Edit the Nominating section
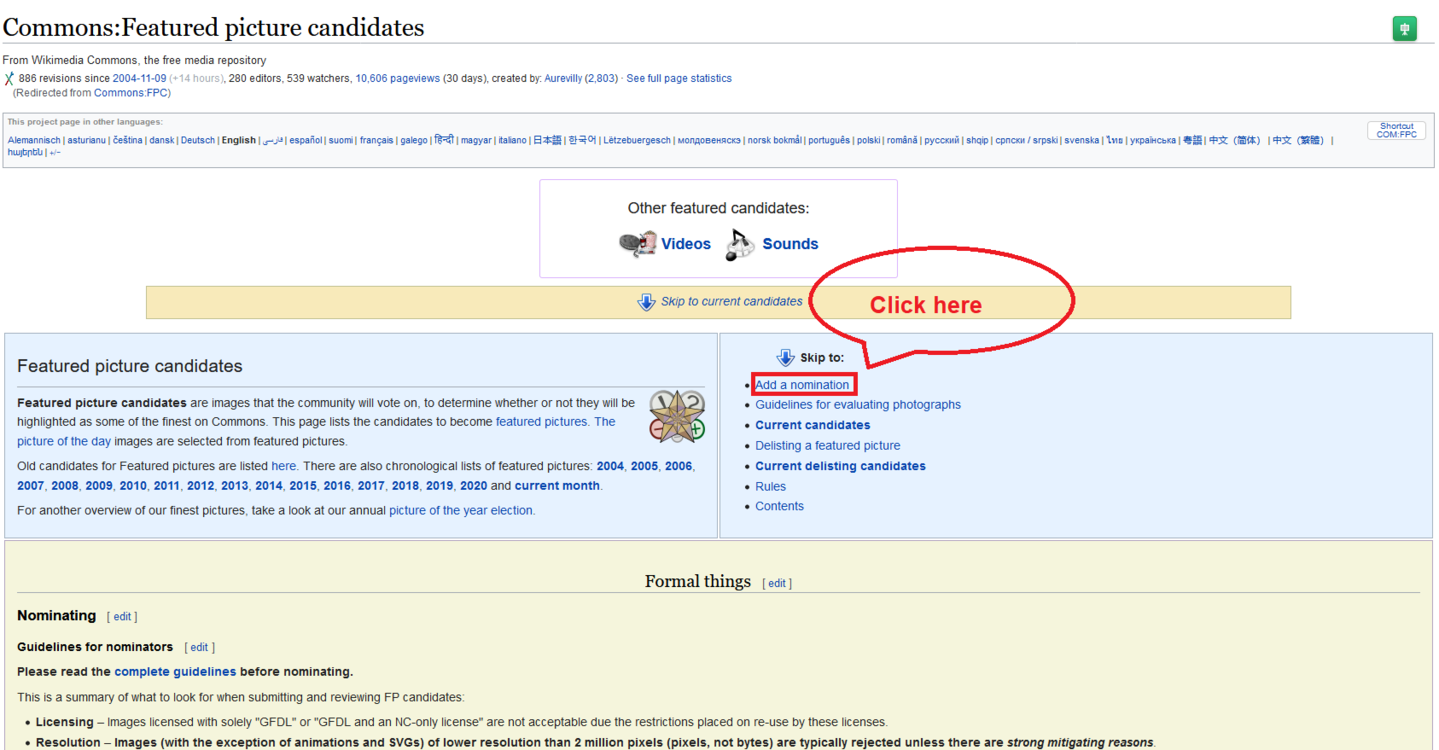Screen dimensions: 1439x750 tap(122, 617)
